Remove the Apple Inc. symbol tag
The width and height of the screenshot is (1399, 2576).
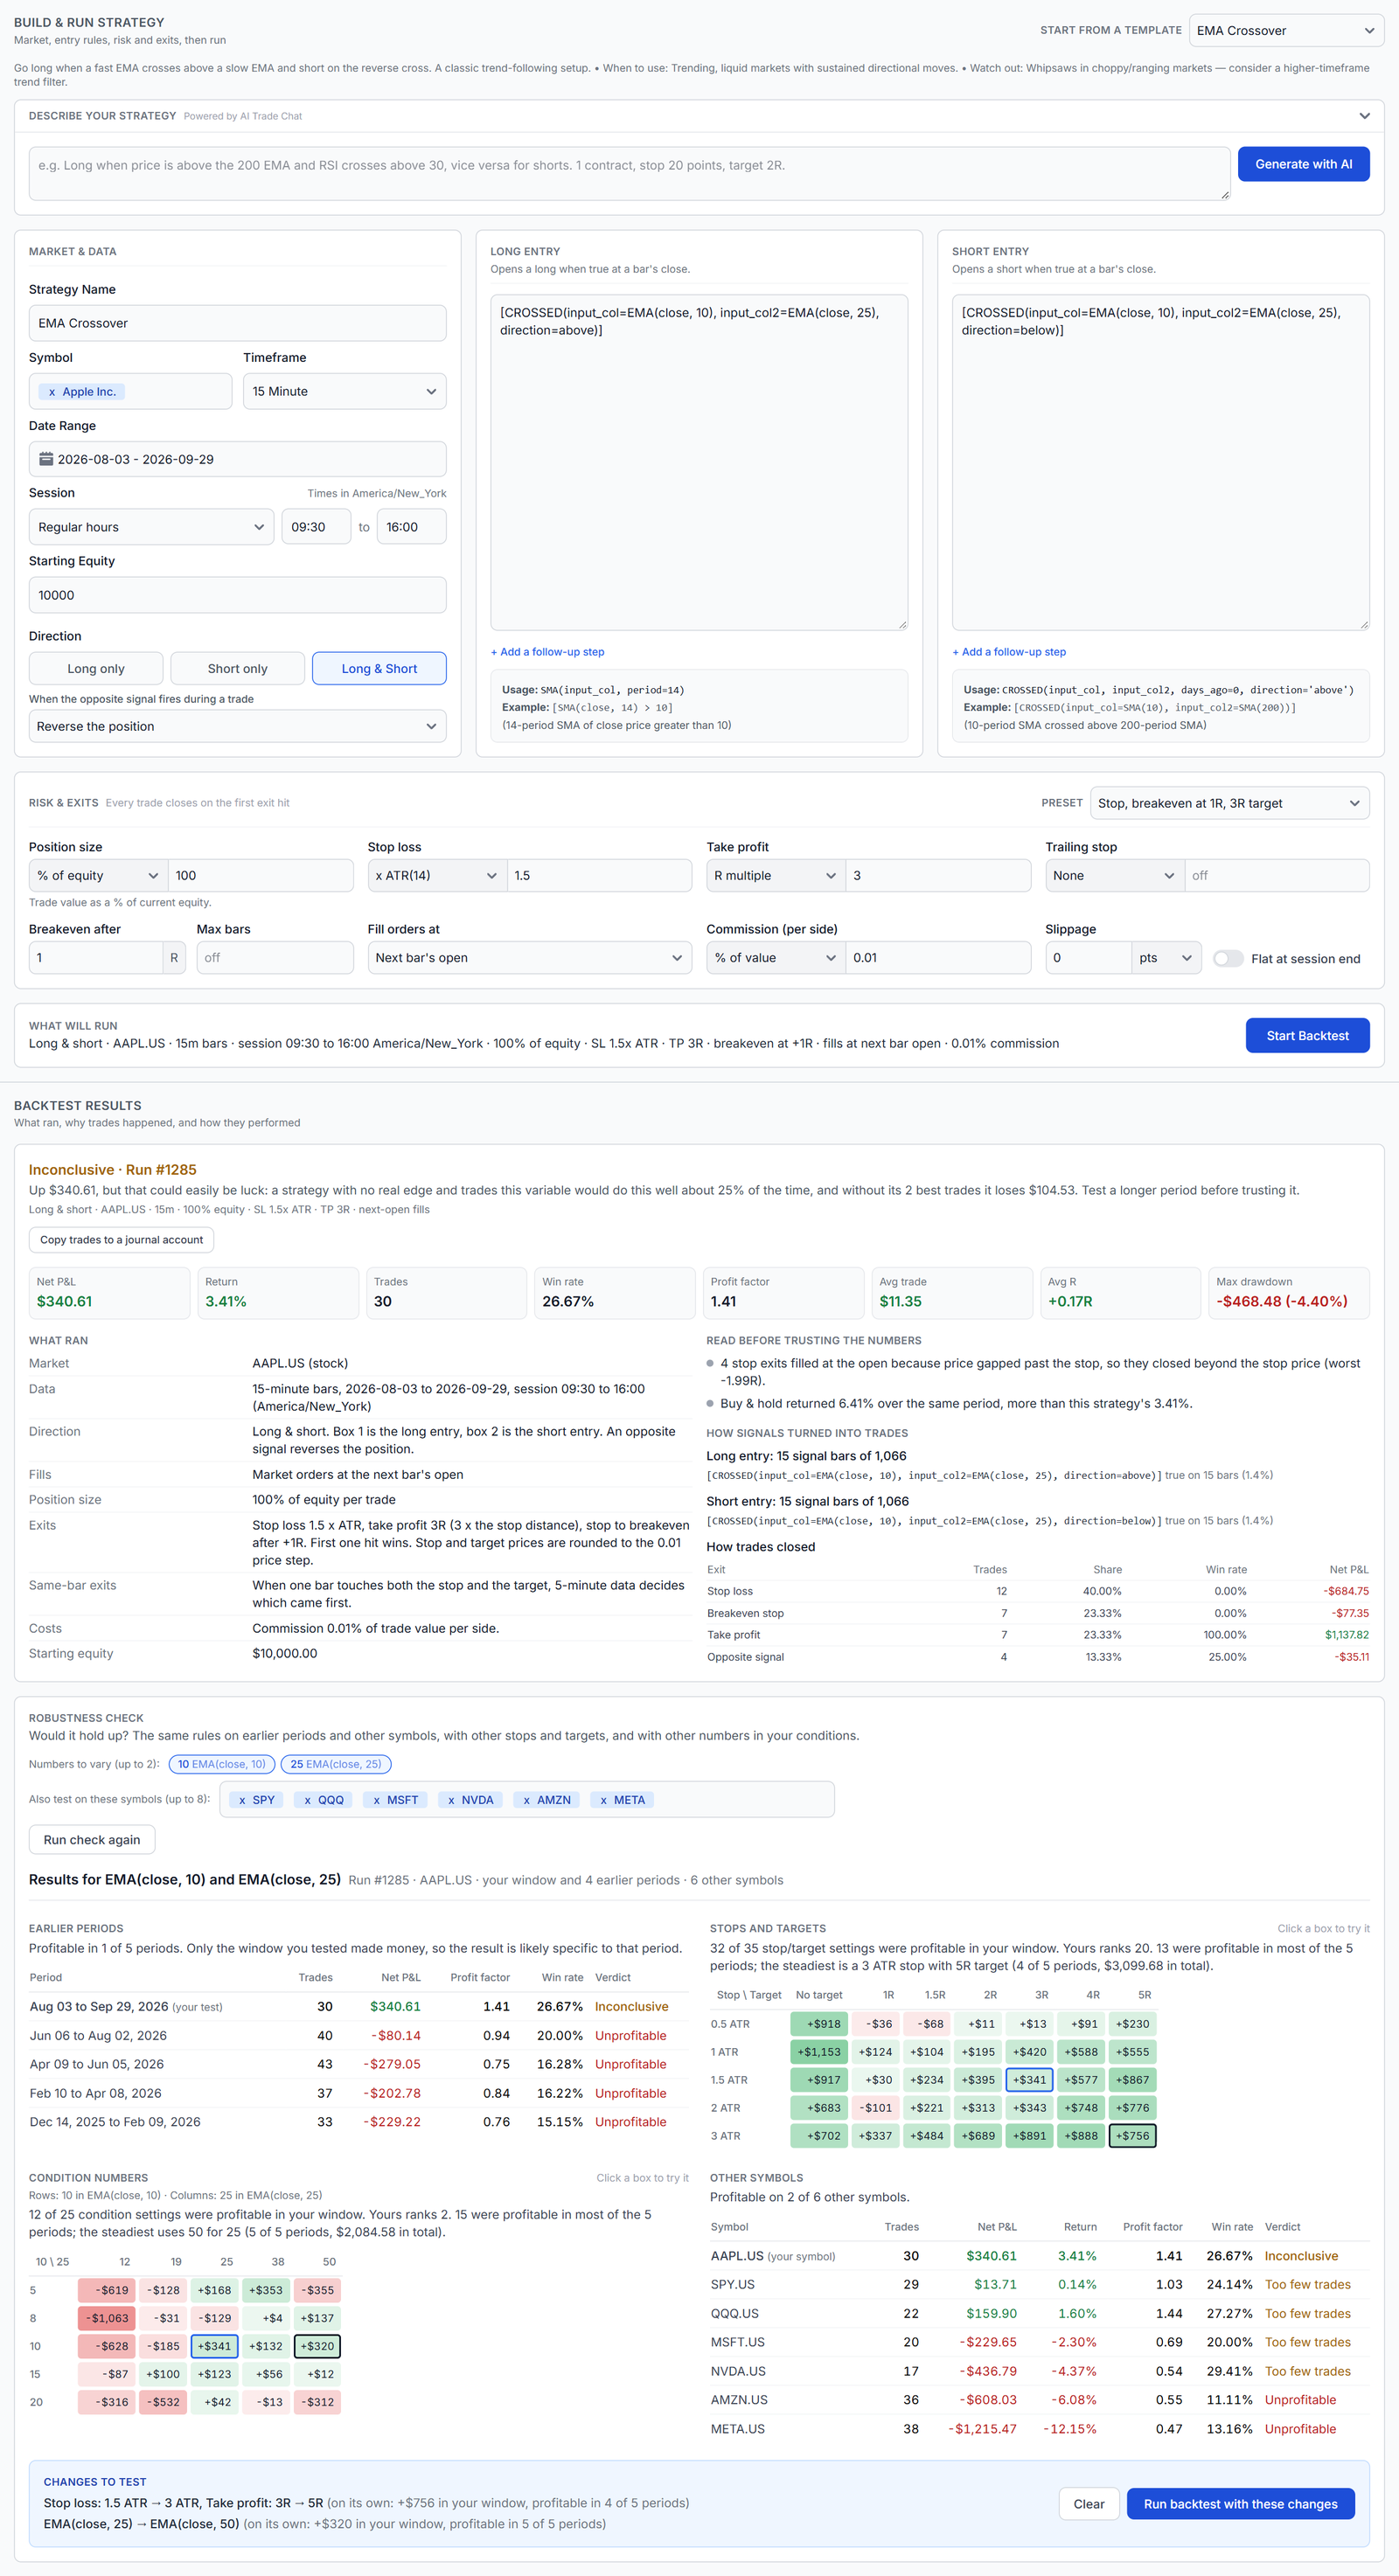coord(52,392)
